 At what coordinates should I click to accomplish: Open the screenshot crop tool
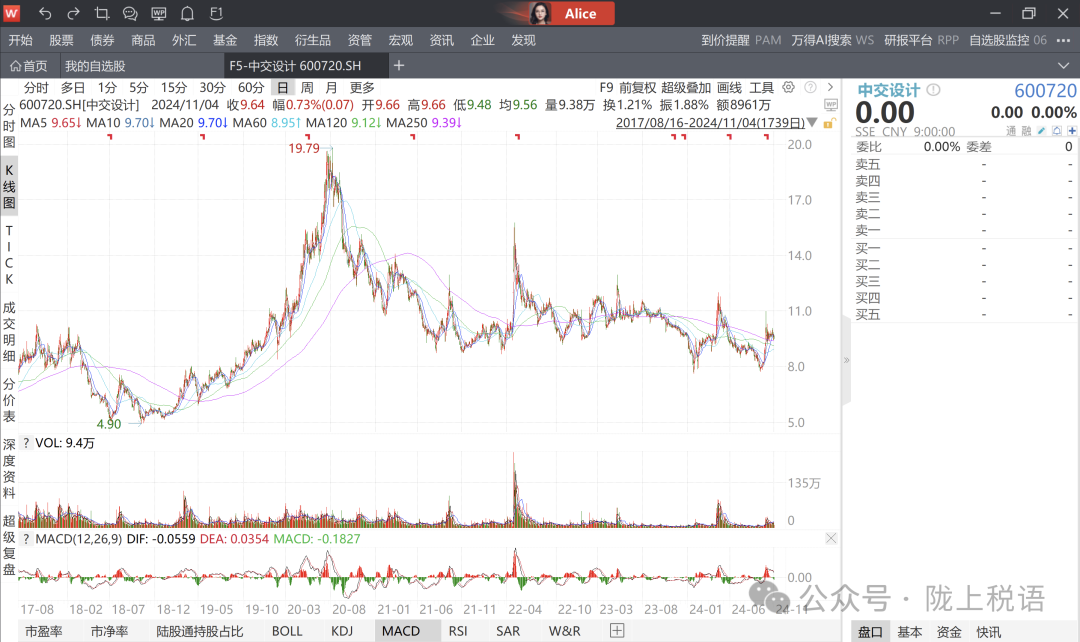tap(102, 13)
